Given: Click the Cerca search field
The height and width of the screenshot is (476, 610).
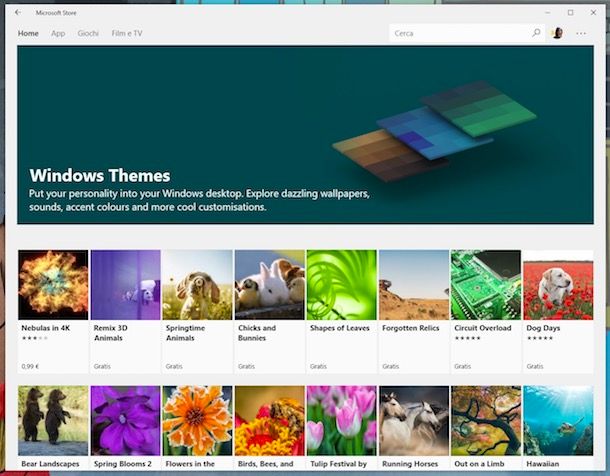Looking at the screenshot, I should pyautogui.click(x=466, y=33).
